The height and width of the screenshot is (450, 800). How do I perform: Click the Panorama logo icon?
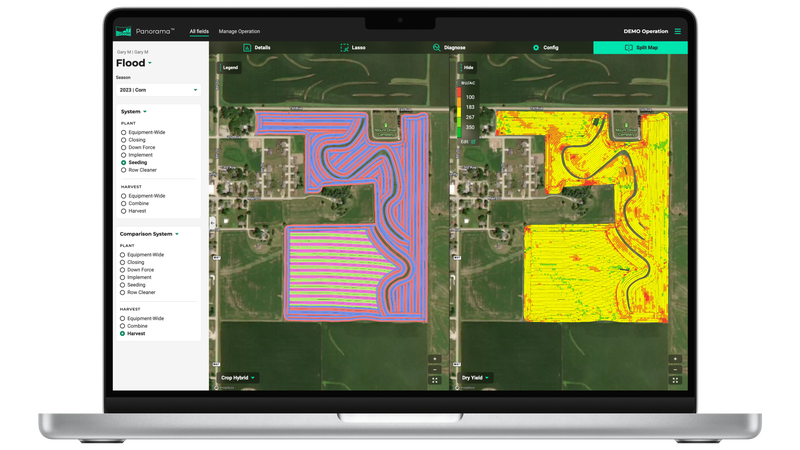coord(123,31)
